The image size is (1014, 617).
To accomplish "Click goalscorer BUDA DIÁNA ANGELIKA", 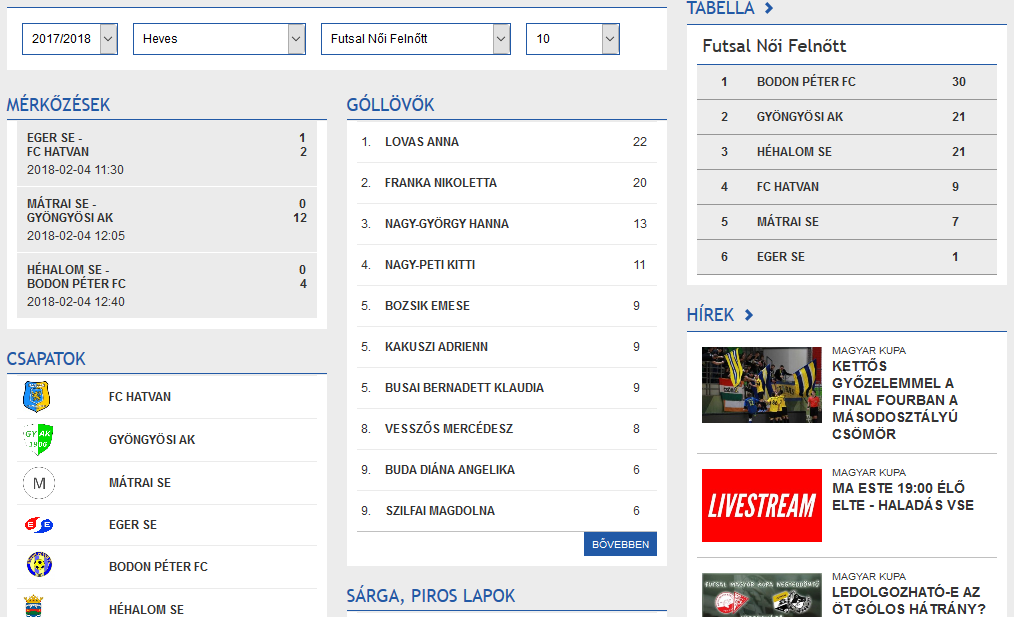I will 450,470.
